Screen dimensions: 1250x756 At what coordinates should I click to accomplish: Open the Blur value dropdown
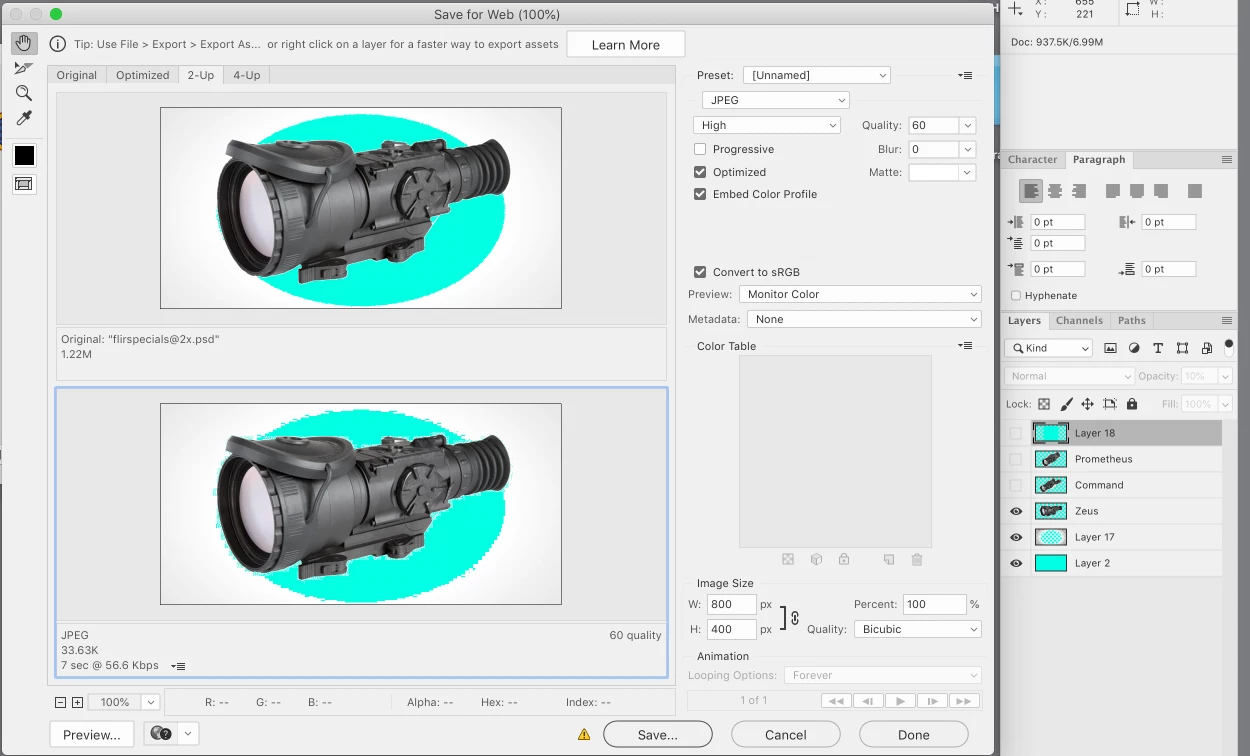point(967,149)
